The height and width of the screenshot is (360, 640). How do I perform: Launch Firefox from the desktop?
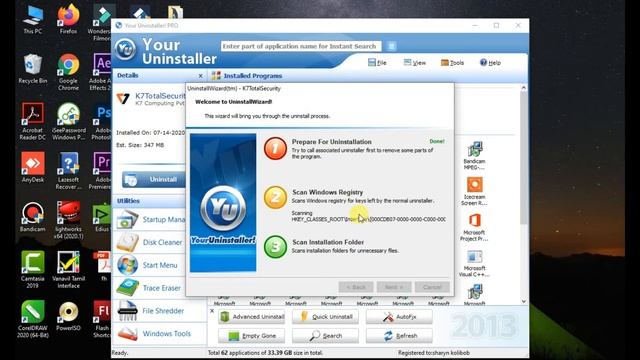click(68, 19)
